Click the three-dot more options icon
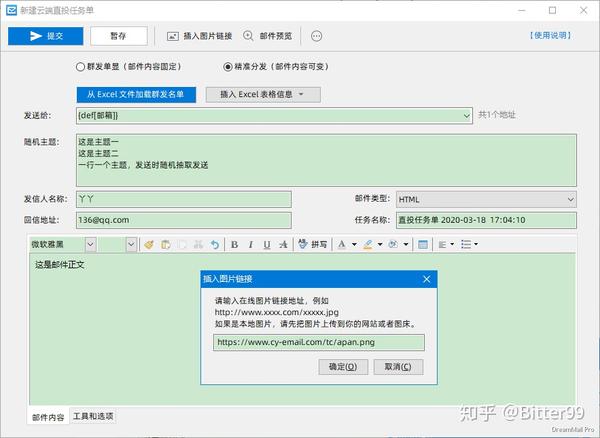This screenshot has height=438, width=600. tap(316, 36)
